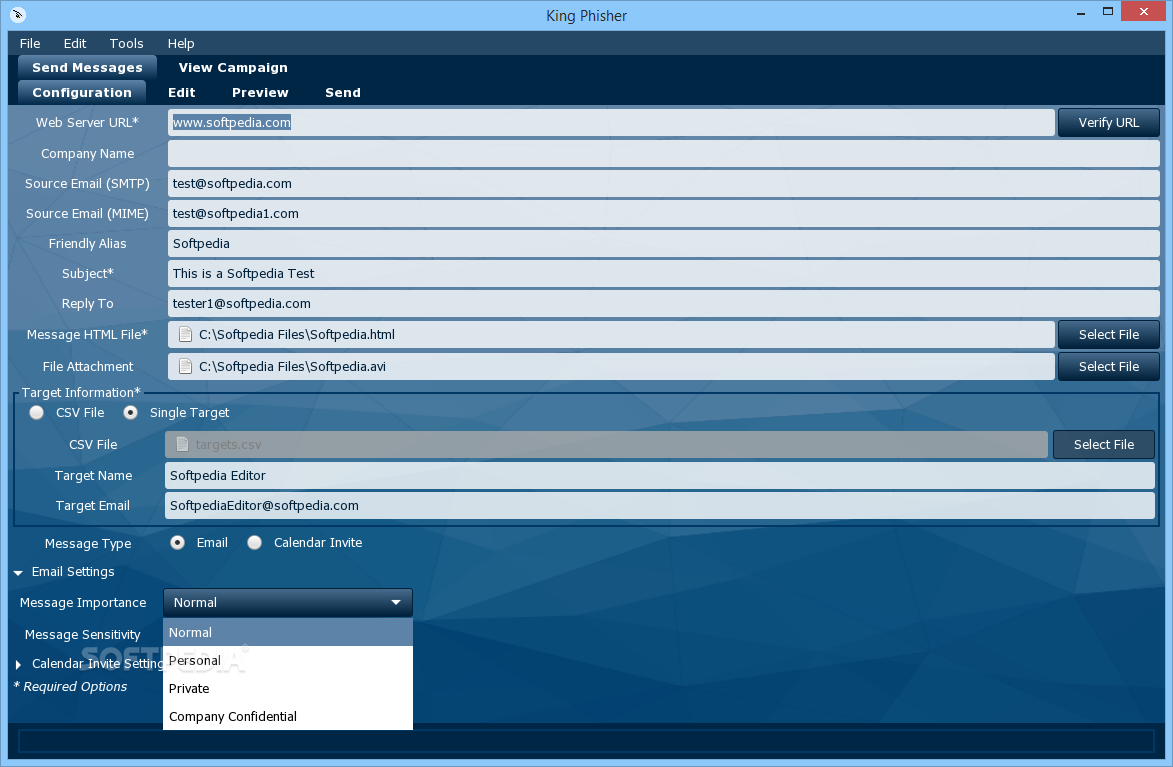This screenshot has height=767, width=1173.
Task: Choose Email message type radio button
Action: pyautogui.click(x=177, y=543)
